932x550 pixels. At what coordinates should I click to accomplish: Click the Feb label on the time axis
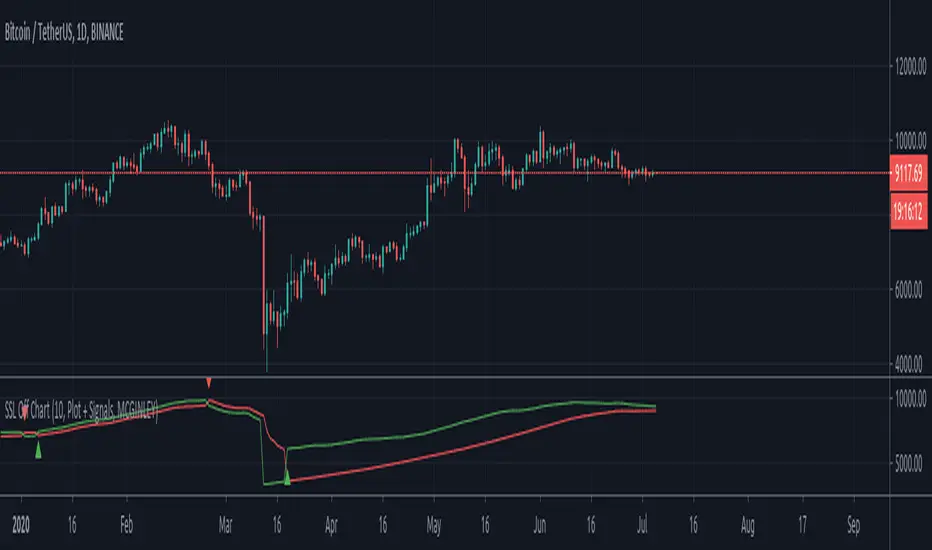click(x=126, y=523)
